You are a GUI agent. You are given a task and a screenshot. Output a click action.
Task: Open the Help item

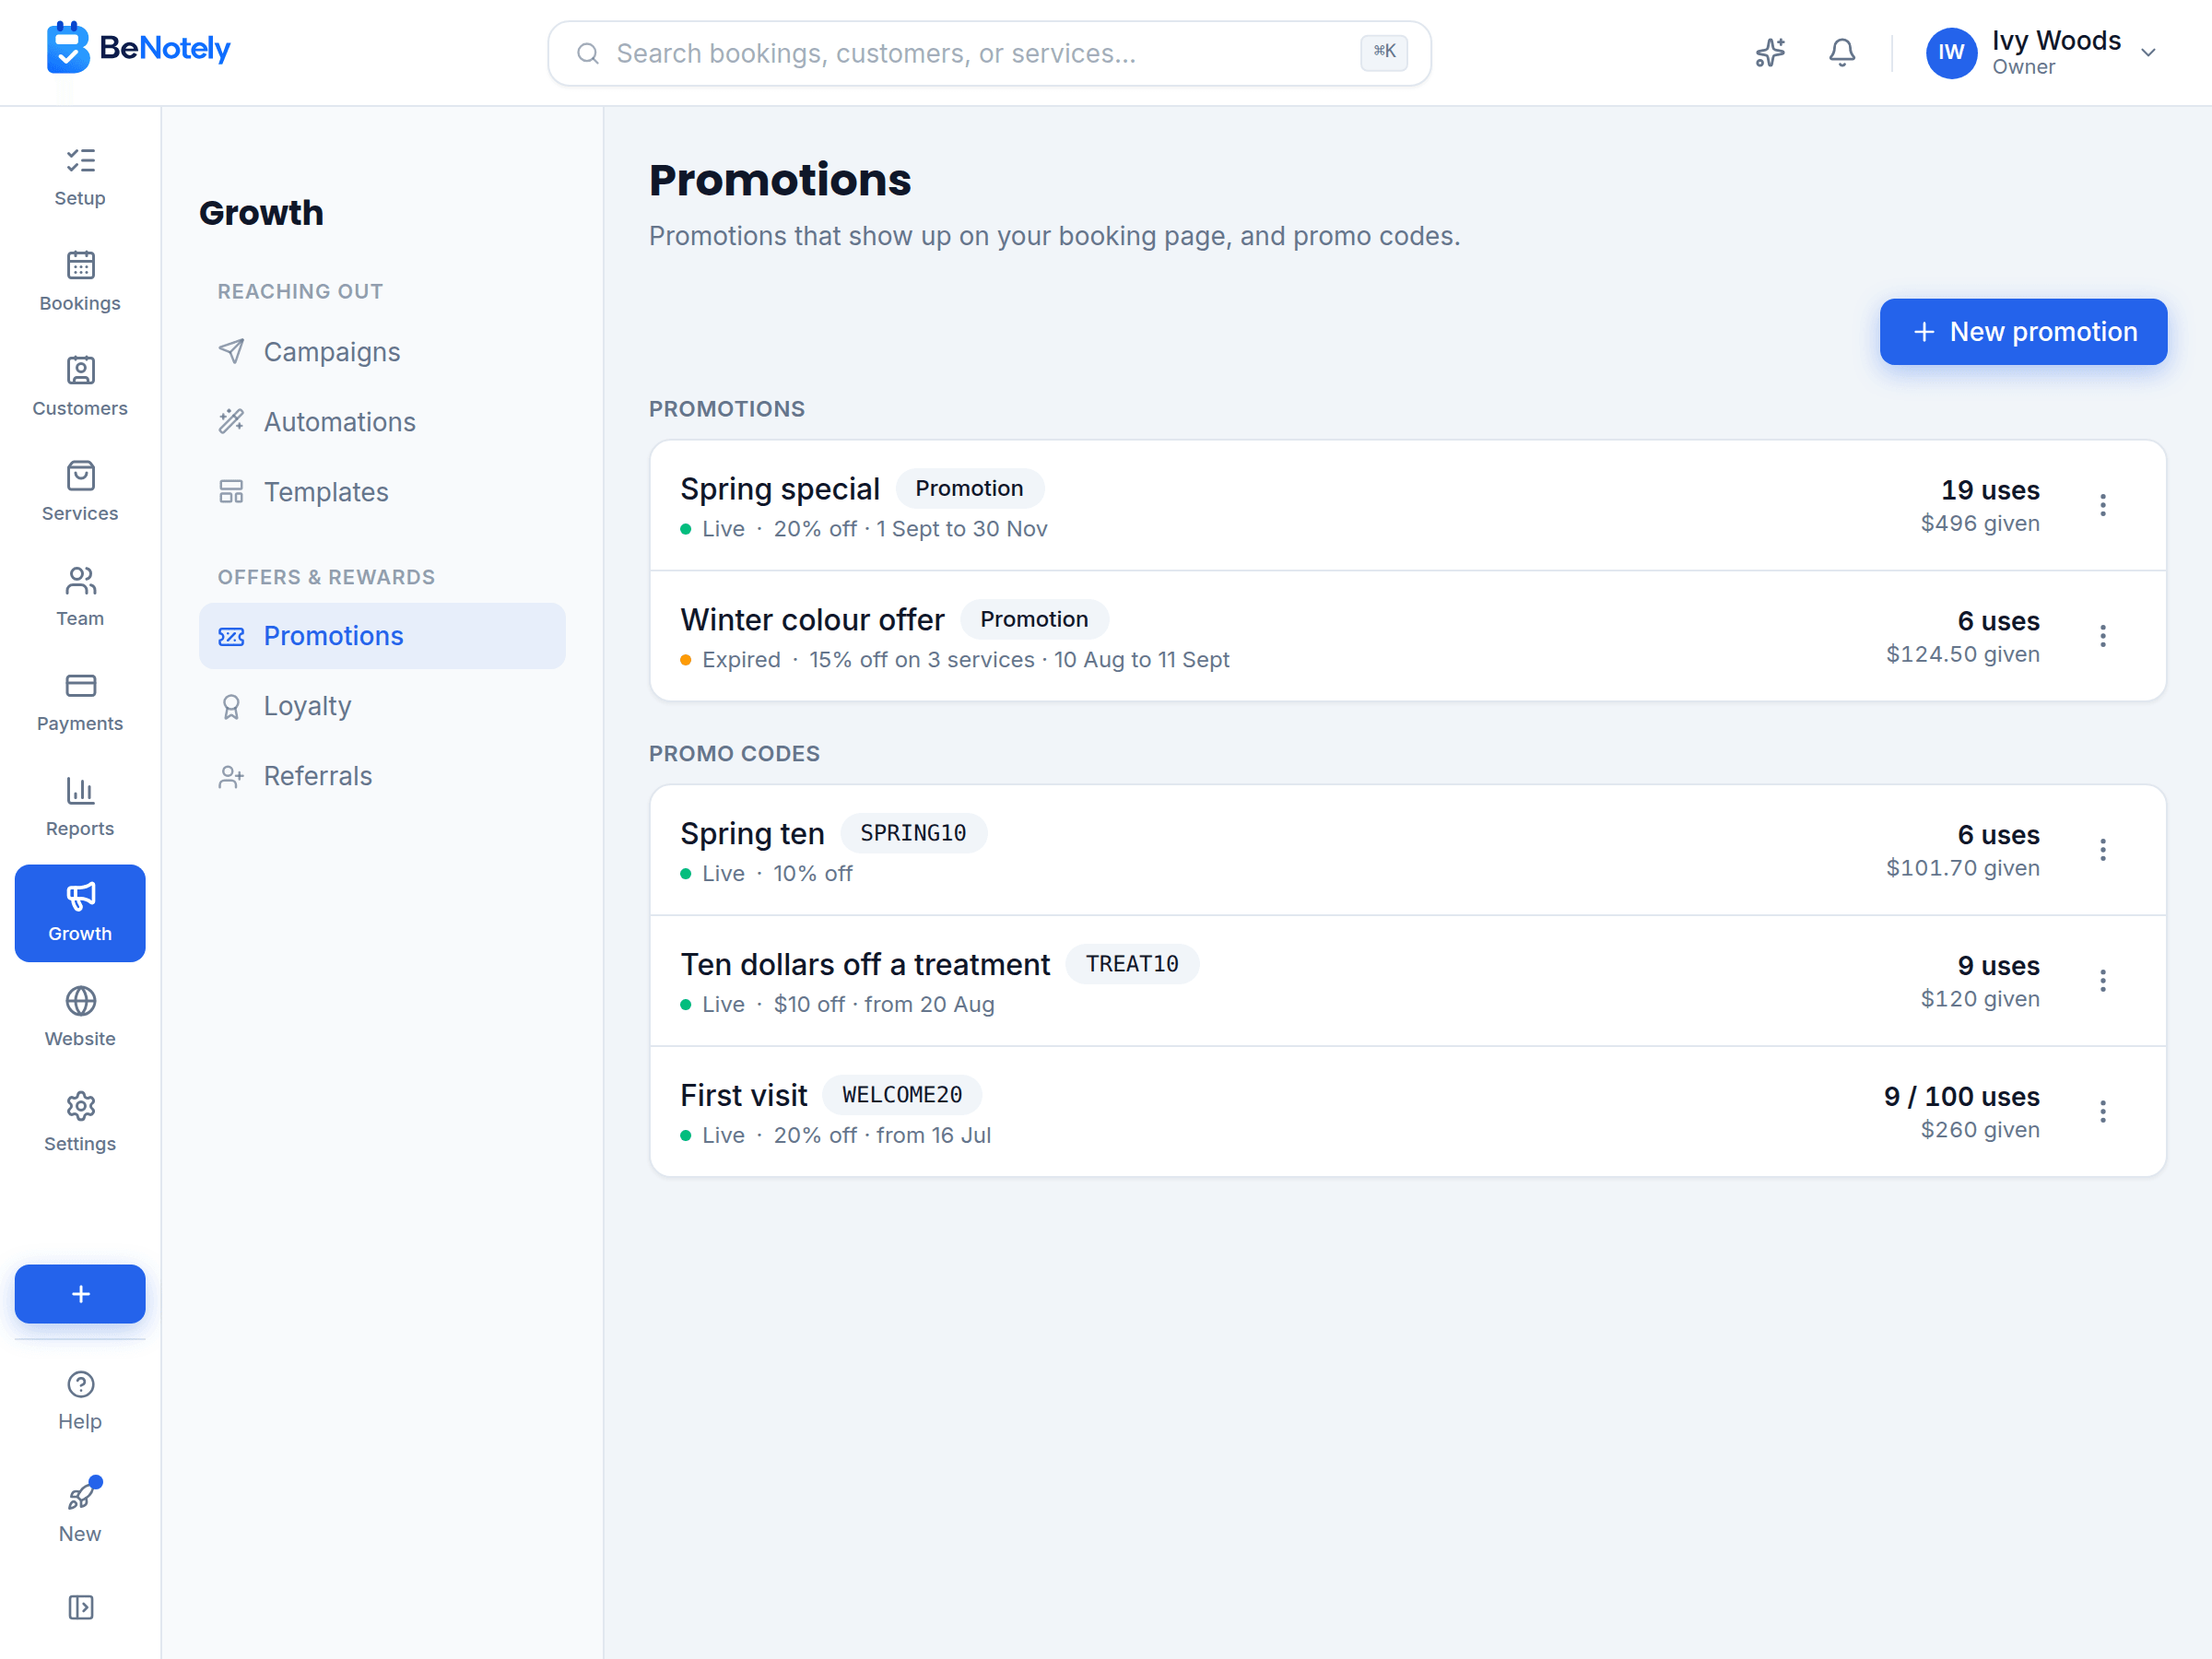click(x=80, y=1400)
